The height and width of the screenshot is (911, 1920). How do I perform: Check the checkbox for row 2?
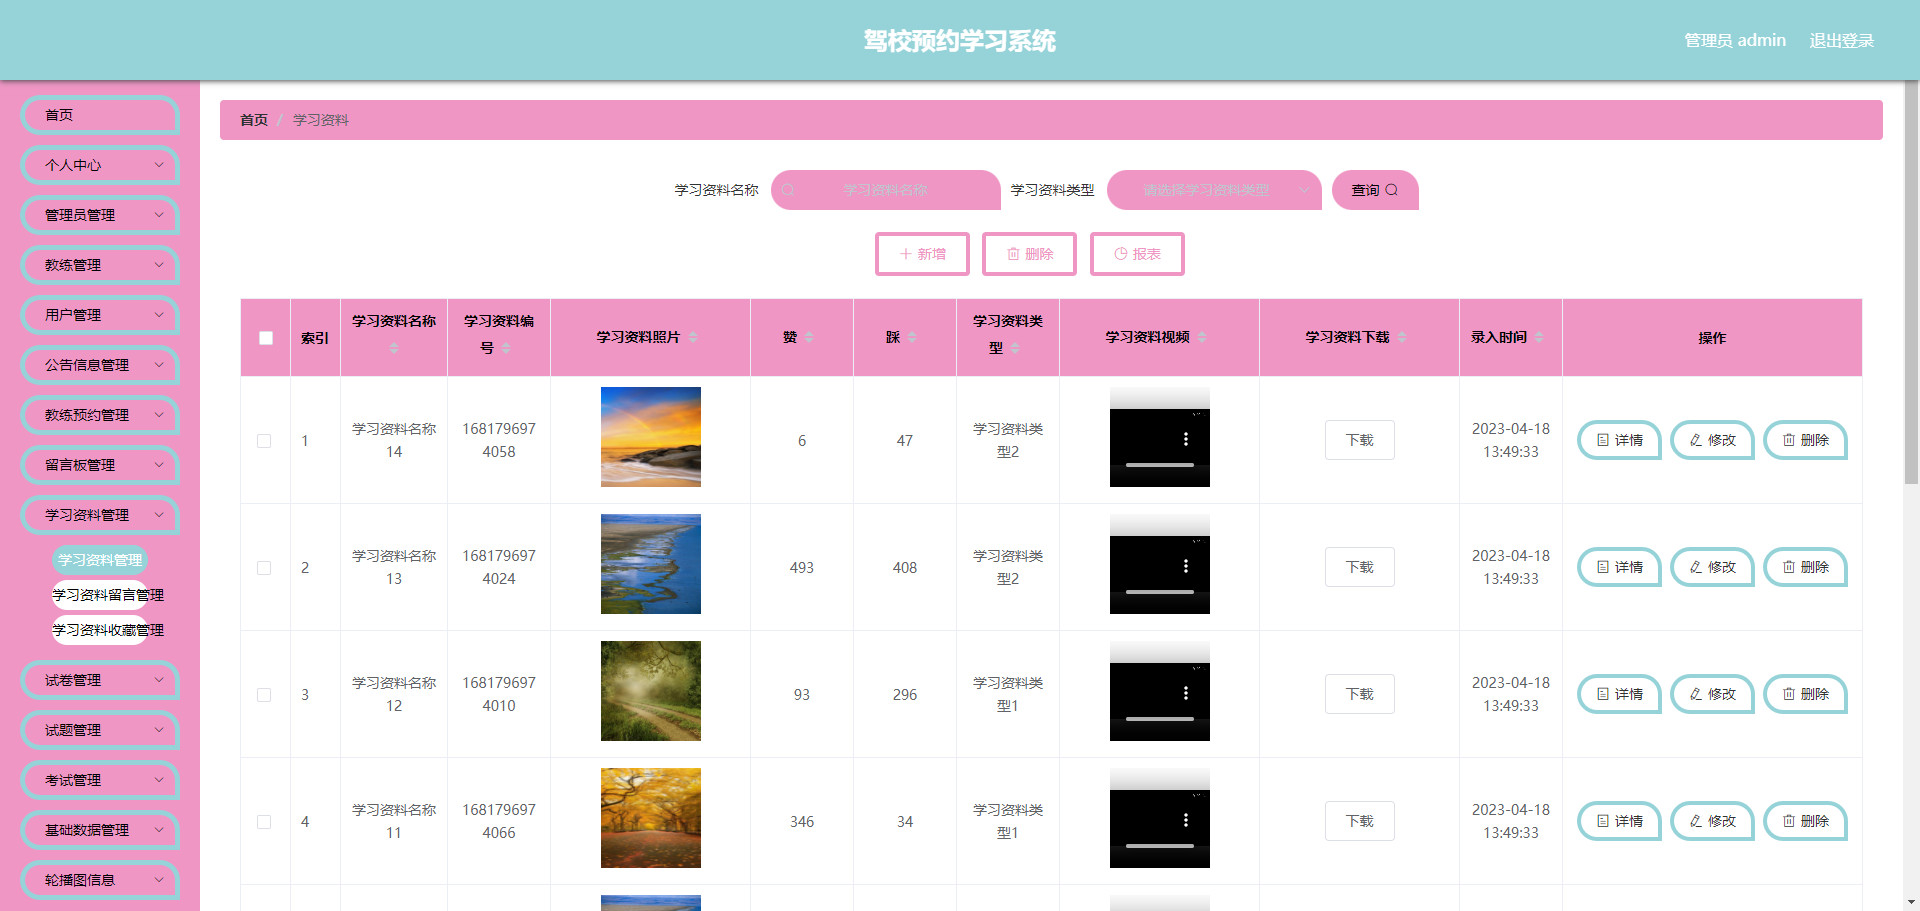coord(264,568)
